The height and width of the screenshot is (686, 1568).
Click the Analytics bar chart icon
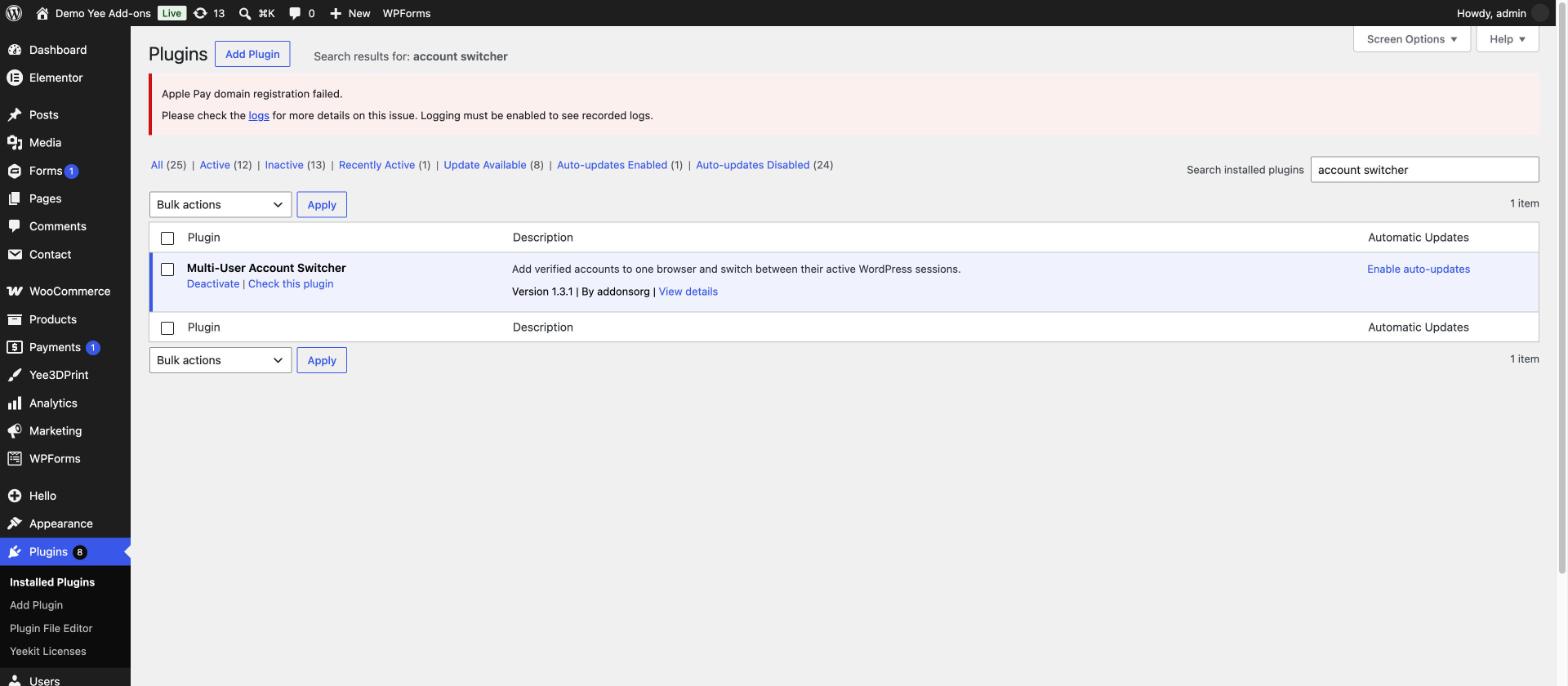click(x=14, y=404)
